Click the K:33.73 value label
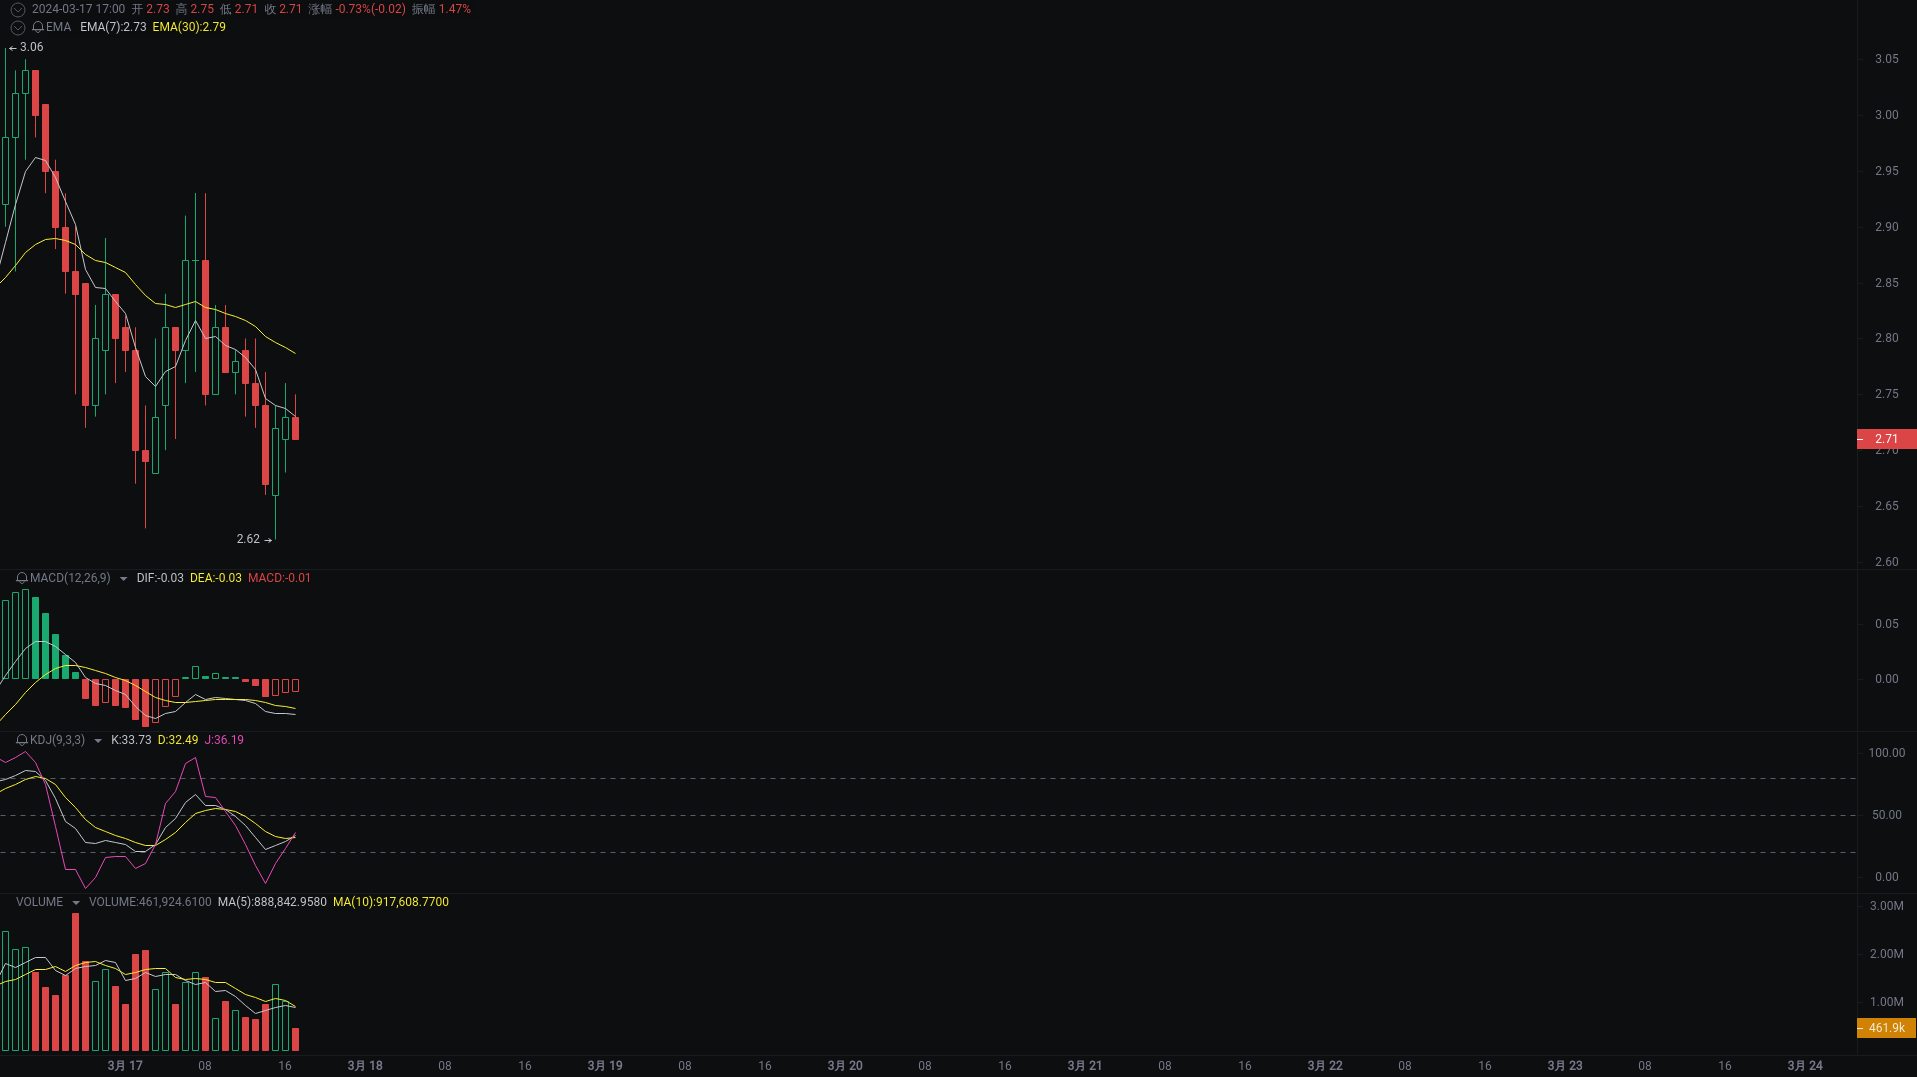Screen dimensions: 1917x1077 point(131,740)
